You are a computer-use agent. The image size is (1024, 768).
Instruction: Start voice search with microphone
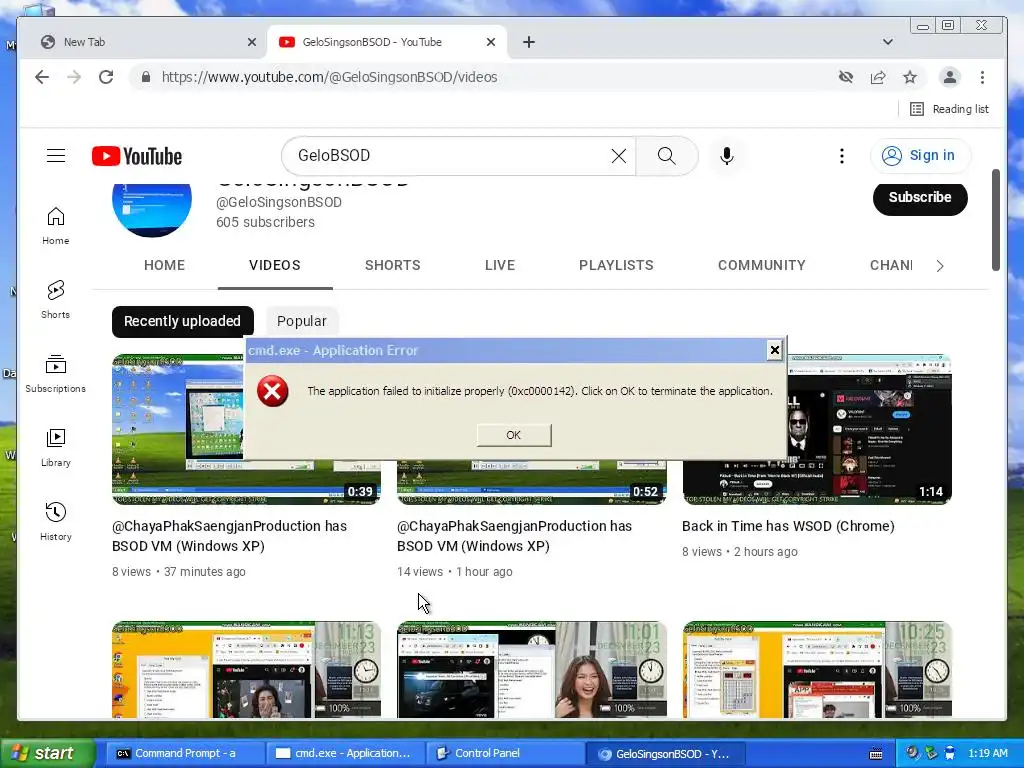727,156
